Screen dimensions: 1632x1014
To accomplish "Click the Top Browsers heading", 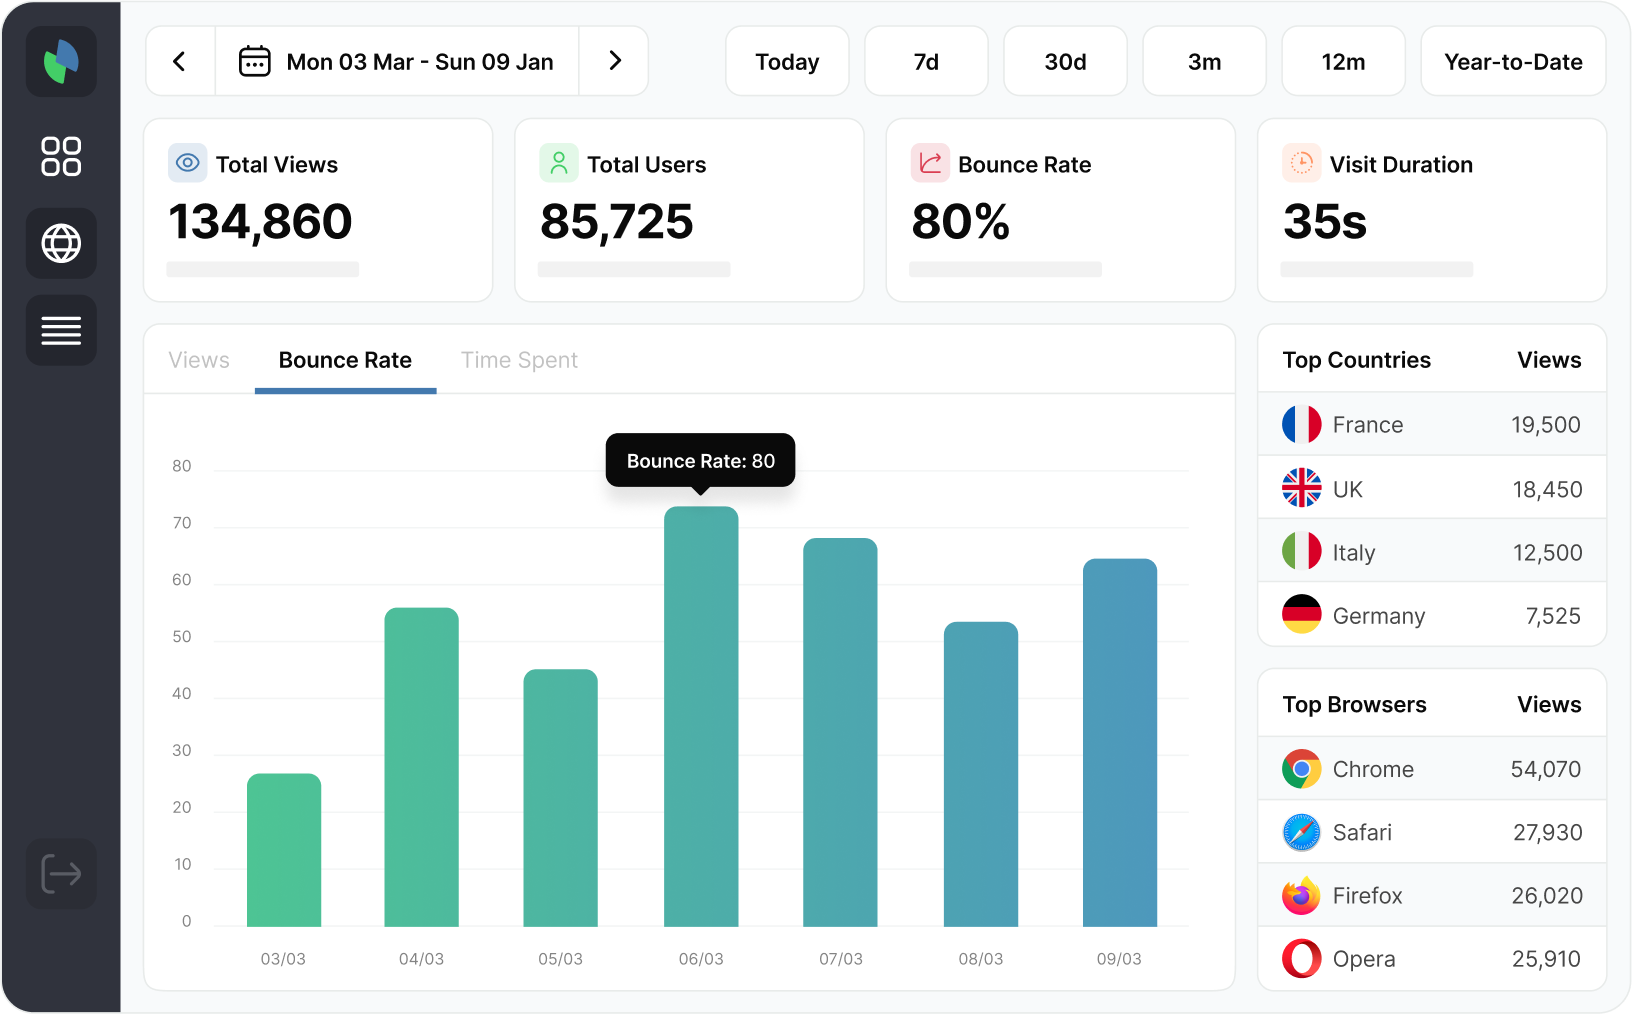I will tap(1354, 704).
